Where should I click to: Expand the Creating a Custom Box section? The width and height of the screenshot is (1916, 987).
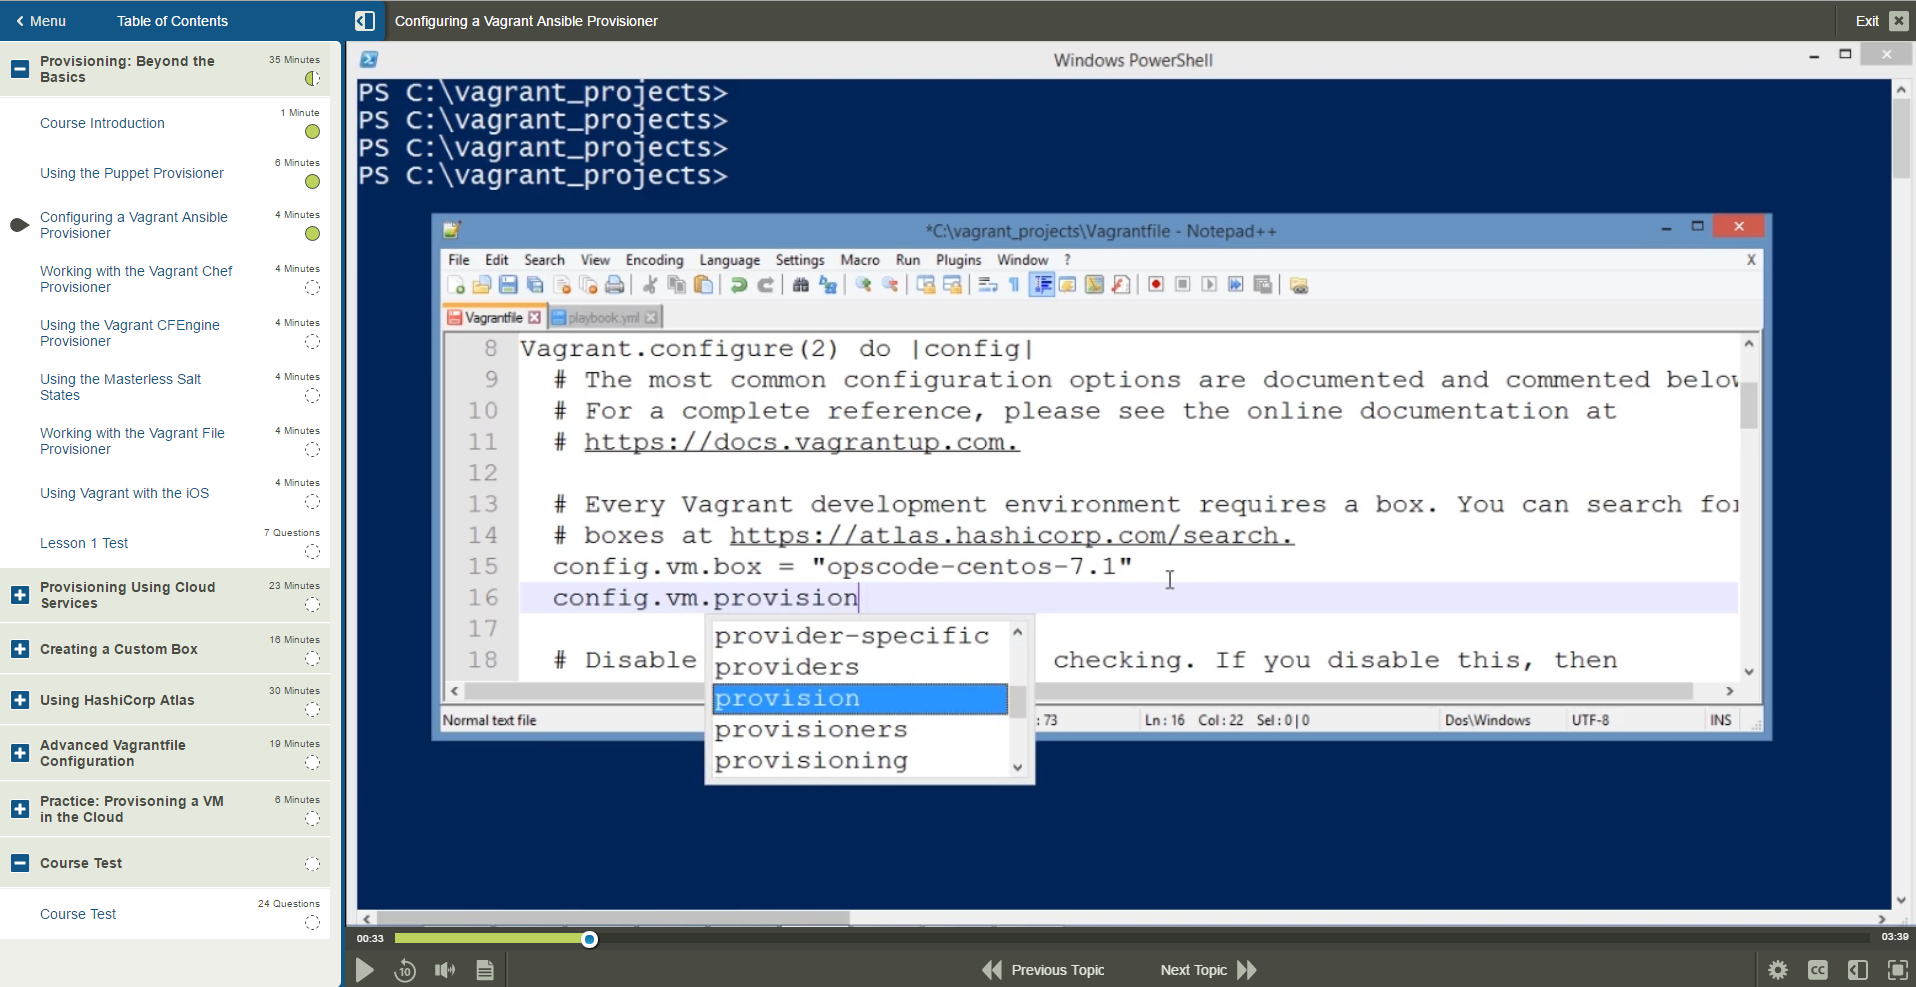pos(19,649)
